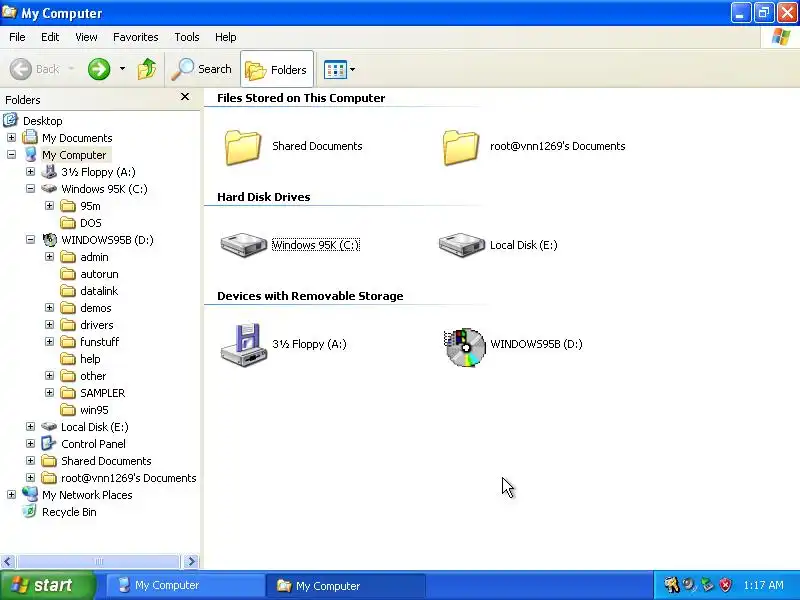Open the Edit menu
800x600 pixels.
pyautogui.click(x=50, y=37)
